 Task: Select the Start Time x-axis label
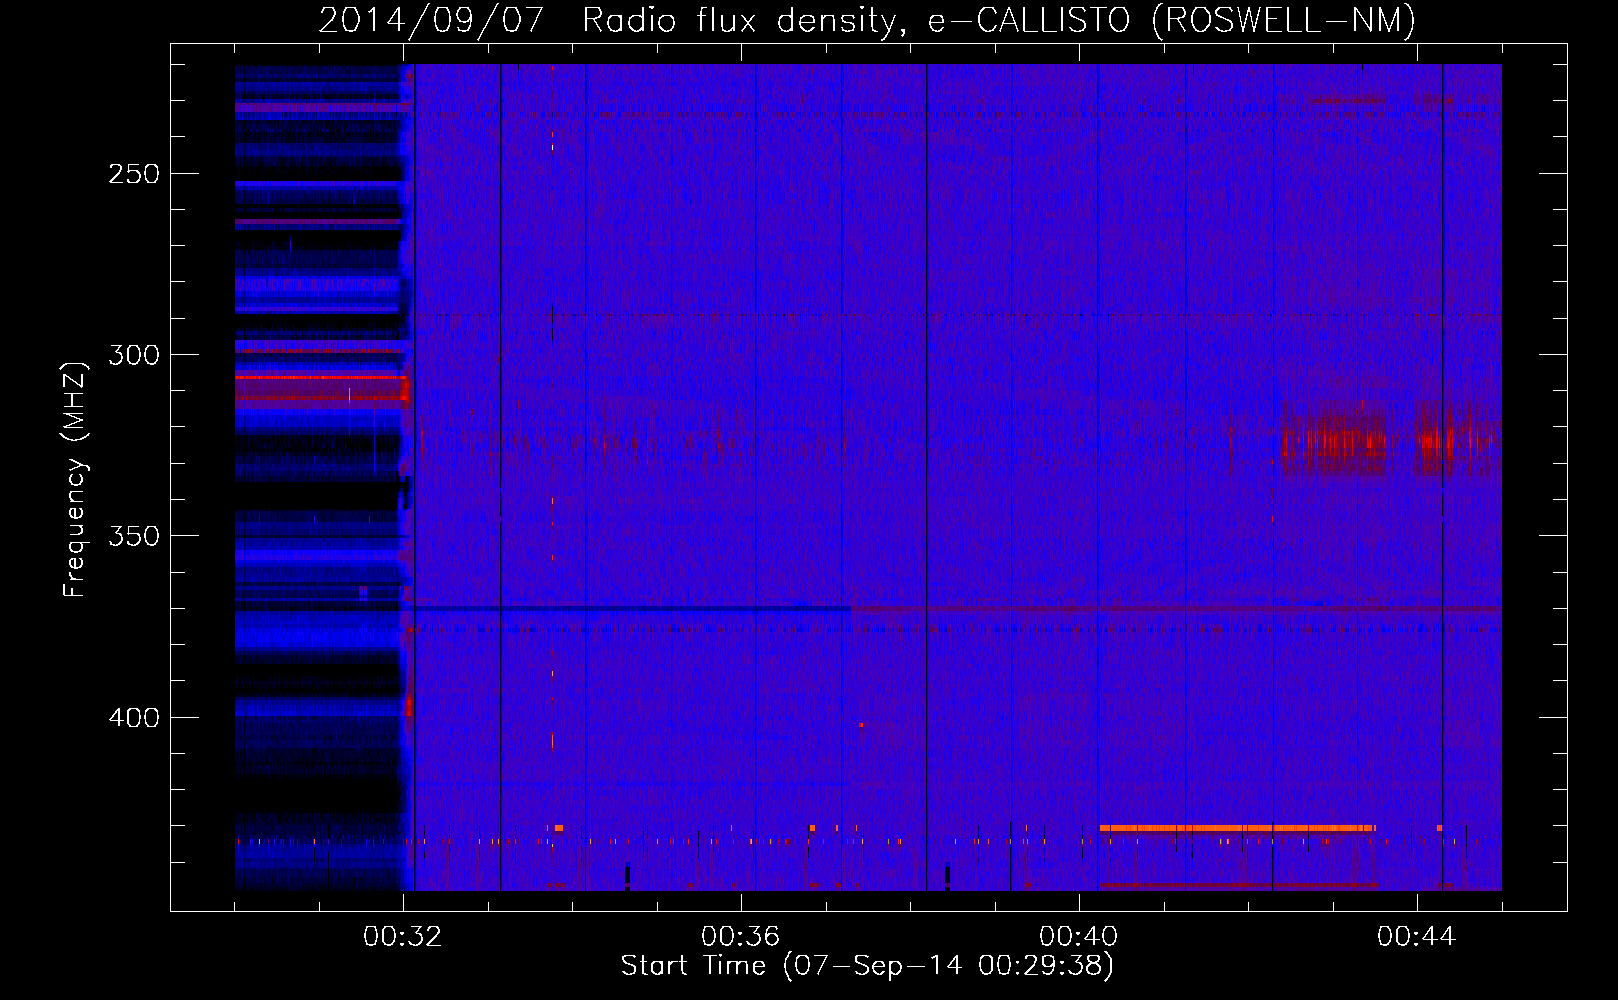866,965
